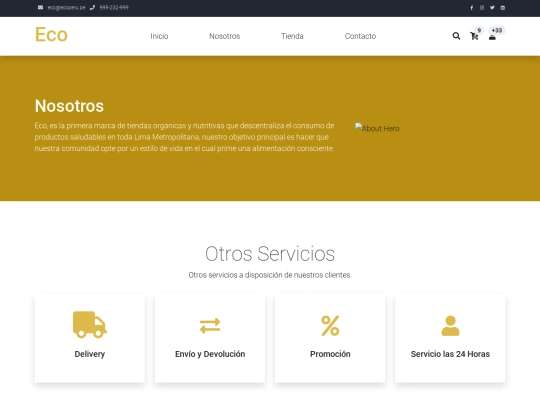The image size is (540, 405).
Task: Click the hero paragraph about Eco
Action: coord(185,137)
